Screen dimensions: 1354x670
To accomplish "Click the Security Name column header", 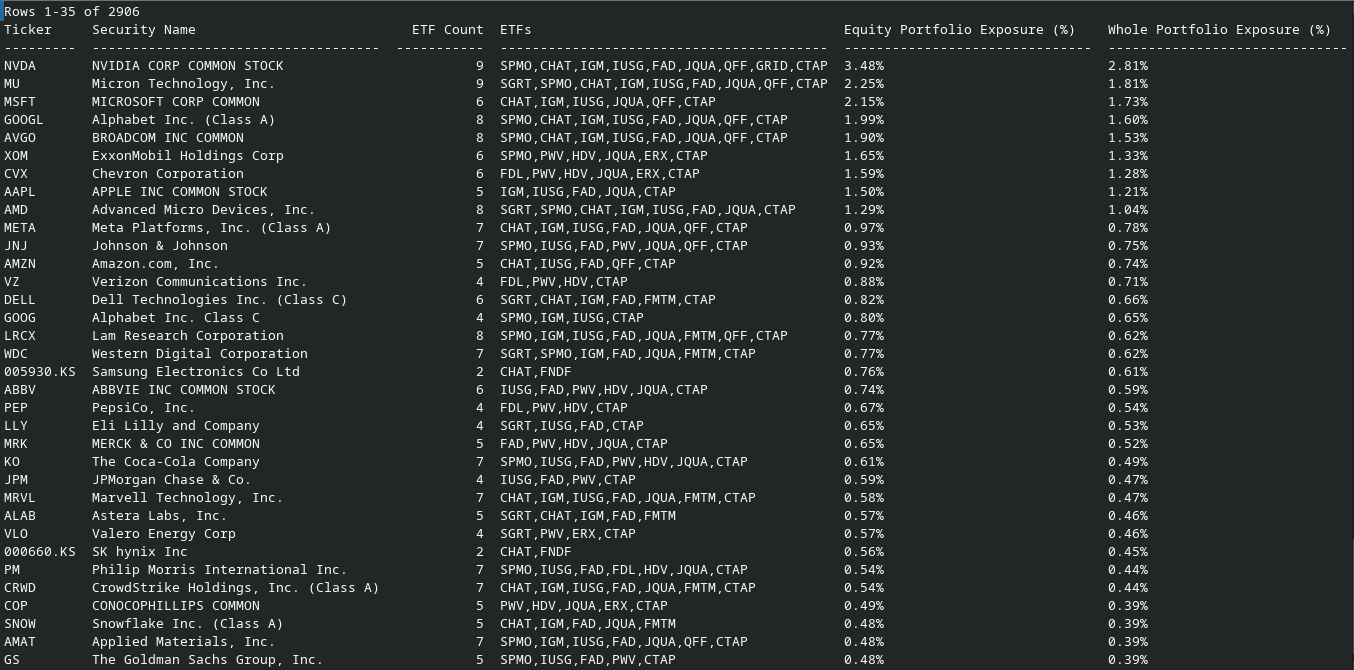I will point(144,30).
